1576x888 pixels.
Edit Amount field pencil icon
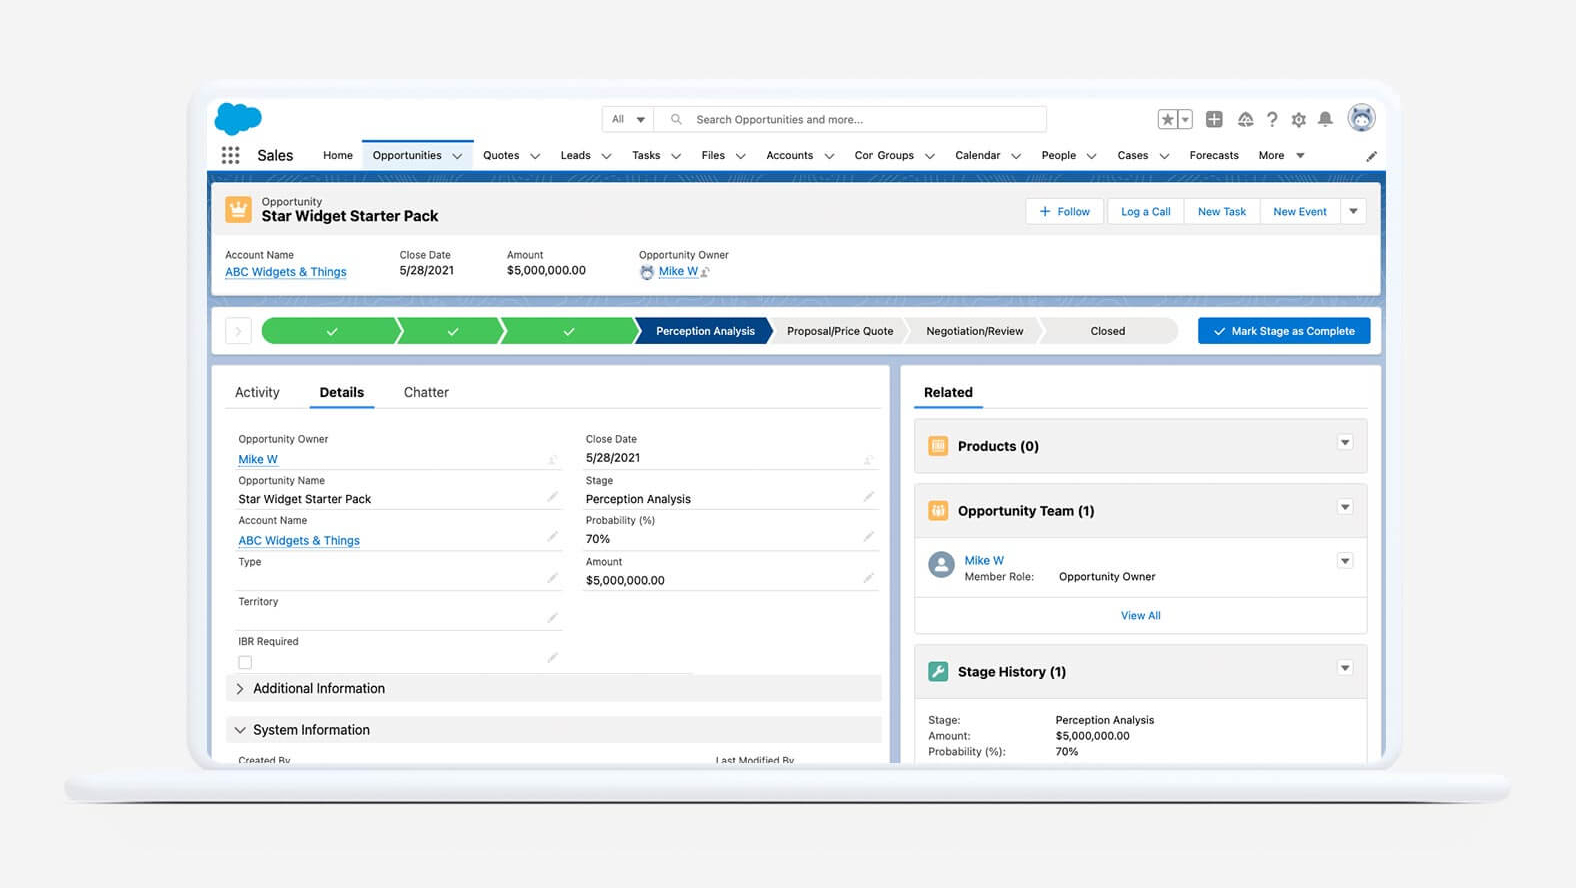click(868, 578)
